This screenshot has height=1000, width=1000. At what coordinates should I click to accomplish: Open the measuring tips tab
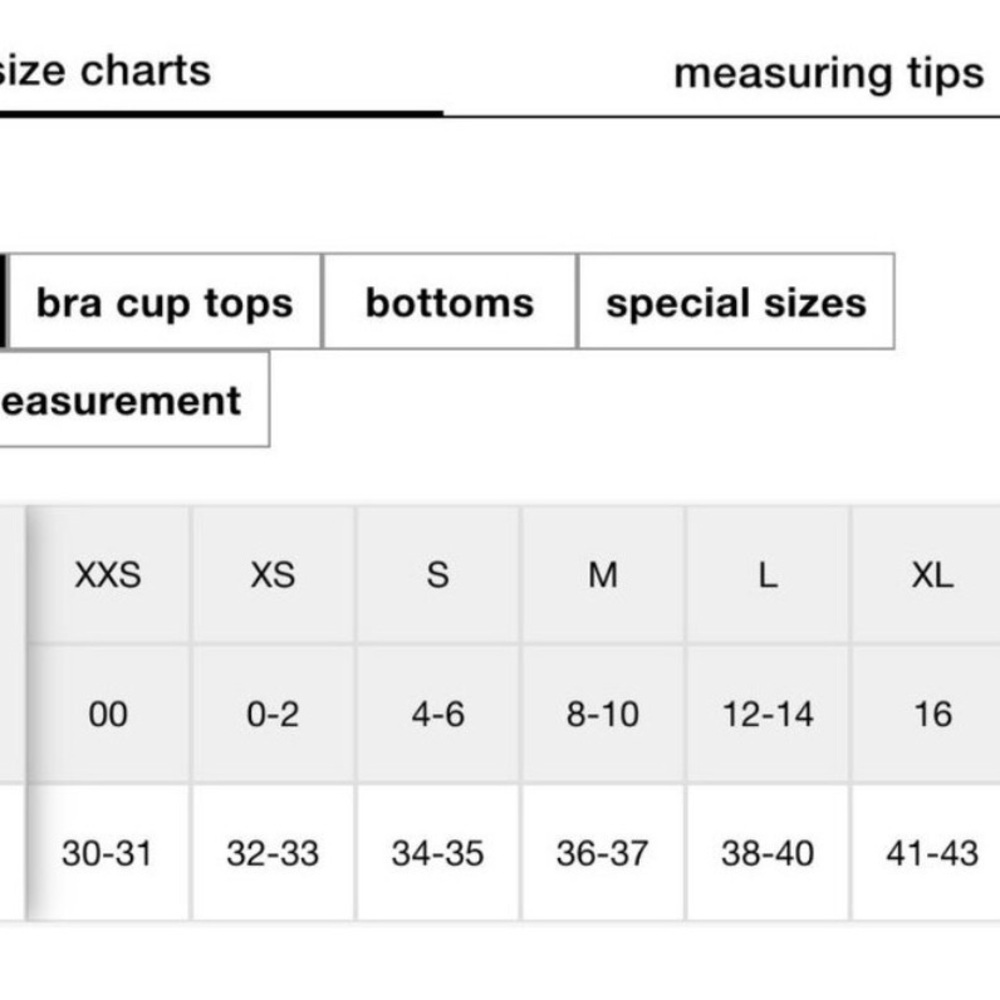click(x=829, y=74)
